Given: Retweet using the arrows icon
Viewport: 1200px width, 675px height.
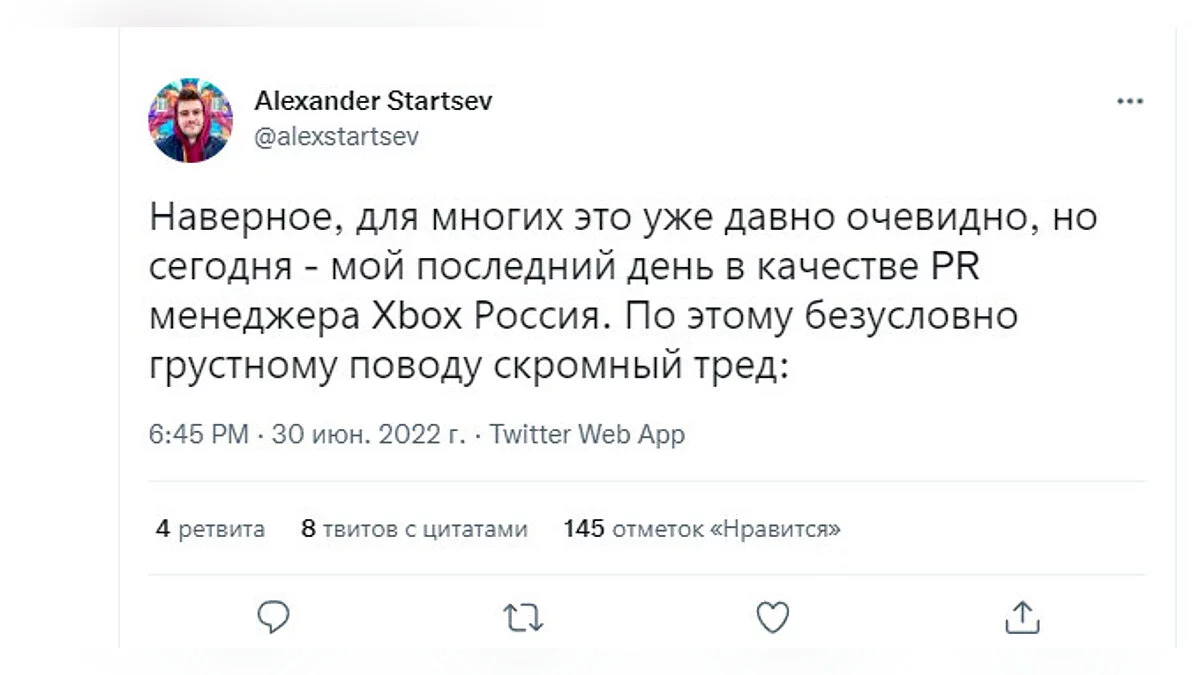Looking at the screenshot, I should (x=521, y=617).
